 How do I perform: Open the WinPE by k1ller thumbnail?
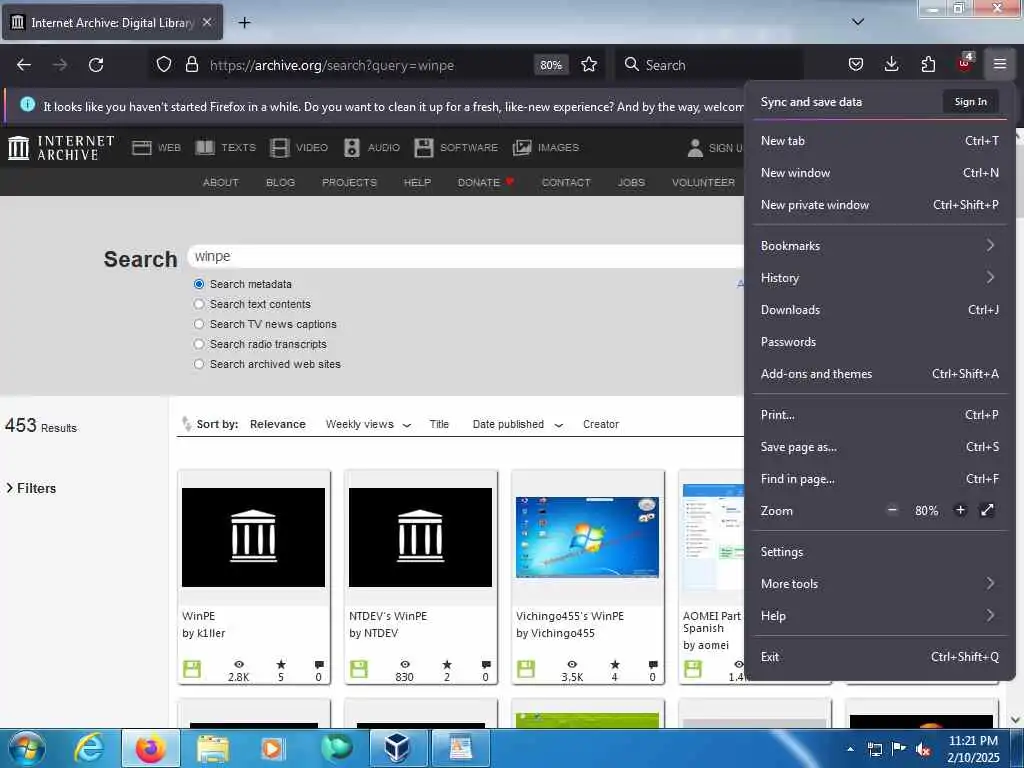tap(253, 537)
